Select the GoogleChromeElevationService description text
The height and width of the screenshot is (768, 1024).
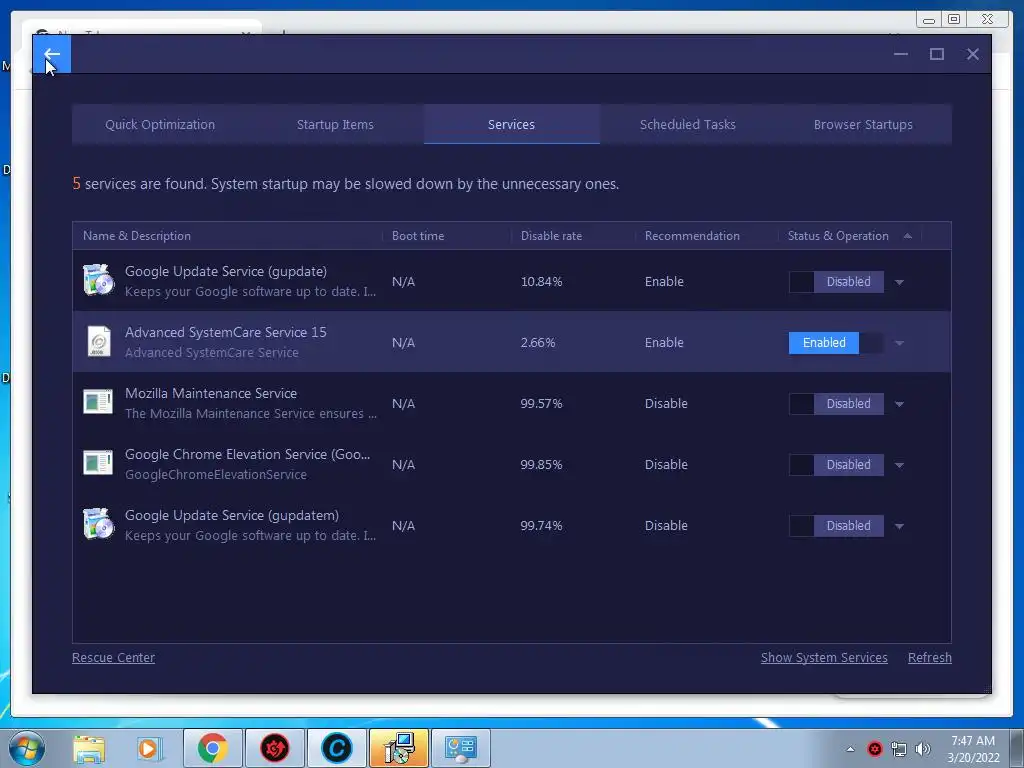pyautogui.click(x=216, y=475)
